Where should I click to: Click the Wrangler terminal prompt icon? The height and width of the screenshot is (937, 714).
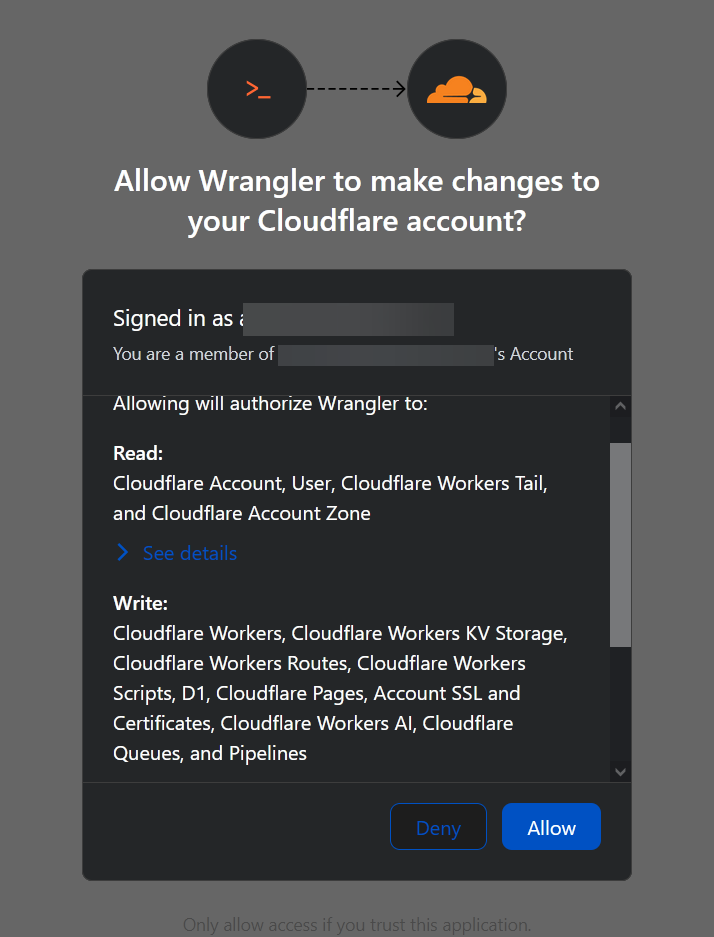257,89
